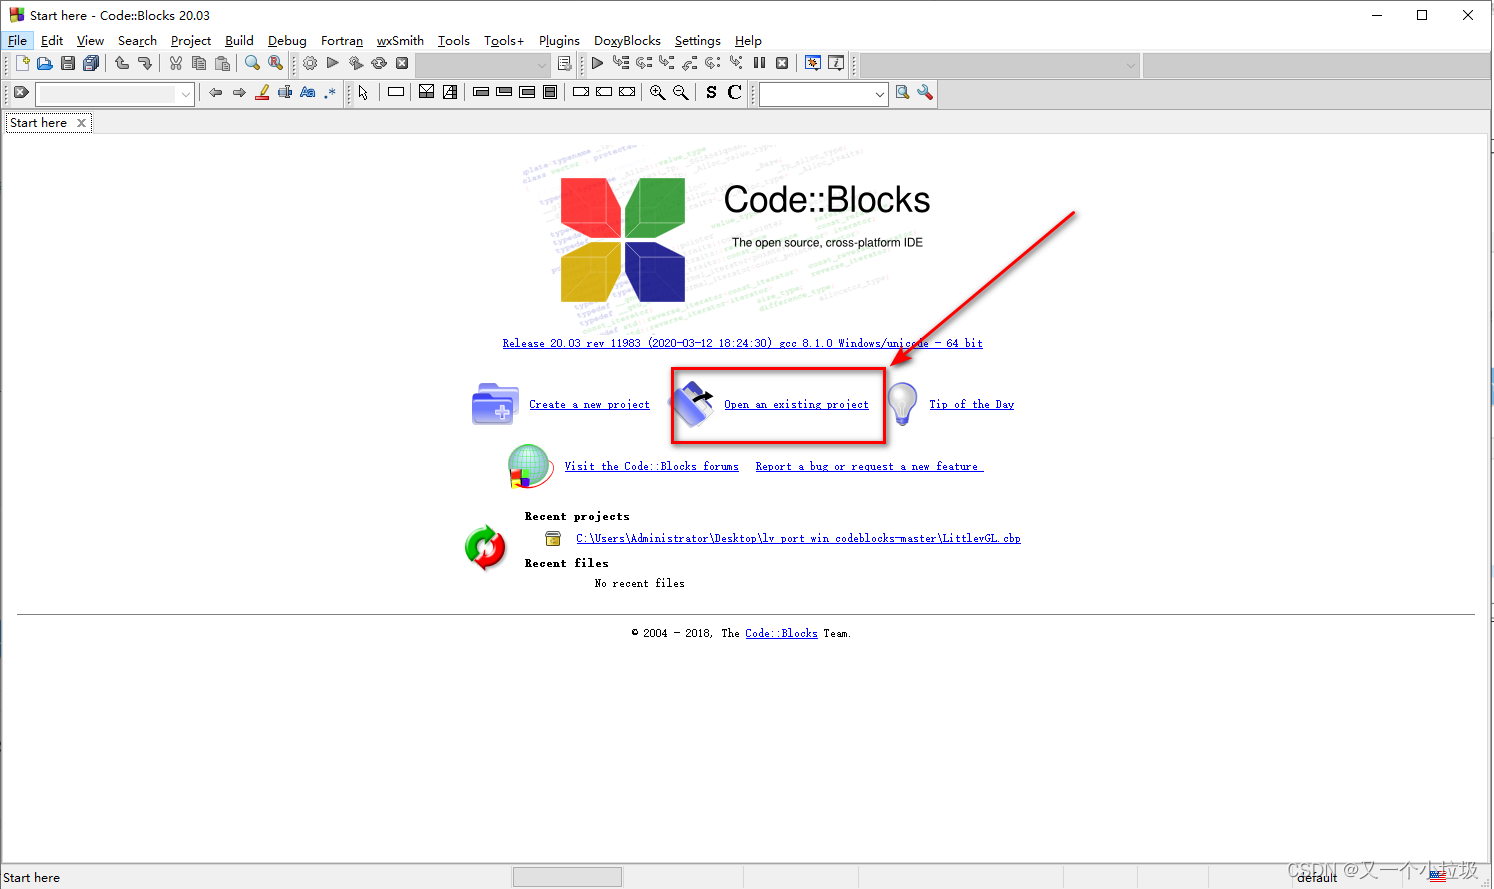Image resolution: width=1494 pixels, height=889 pixels.
Task: Open the Build menu
Action: [239, 41]
